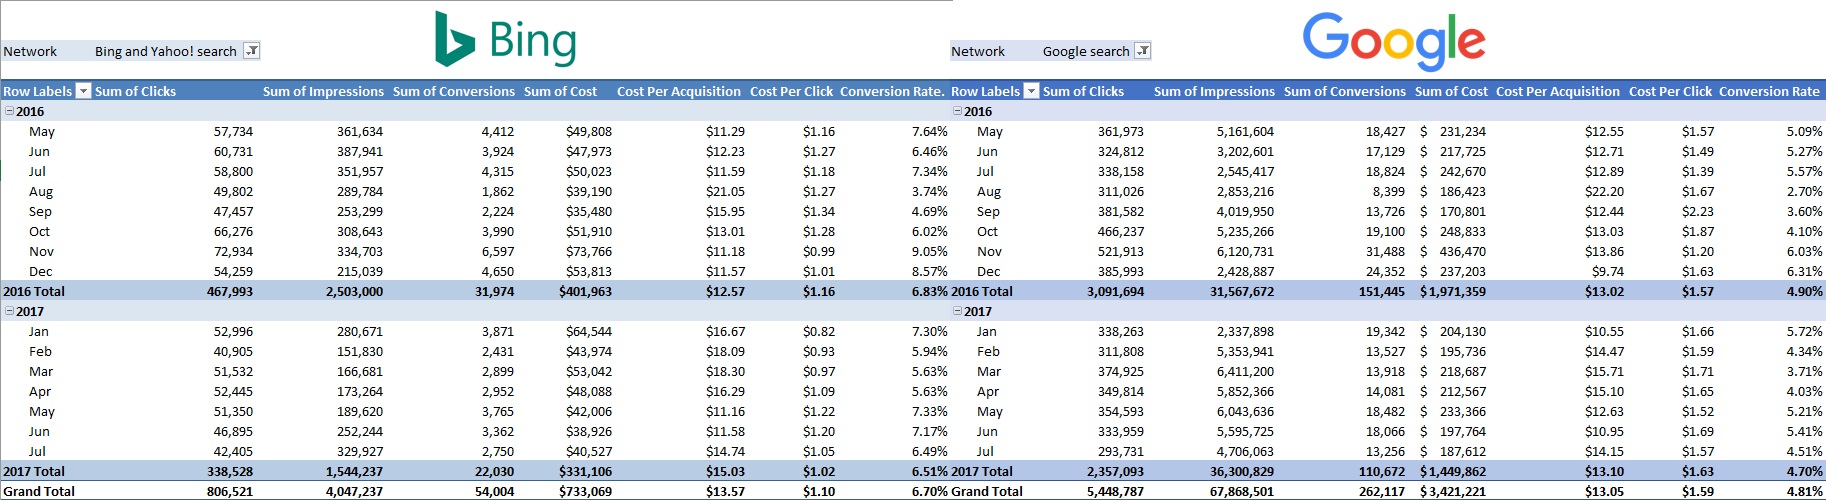1826x500 pixels.
Task: Open Row Labels dropdown in Google table
Action: (x=1032, y=91)
